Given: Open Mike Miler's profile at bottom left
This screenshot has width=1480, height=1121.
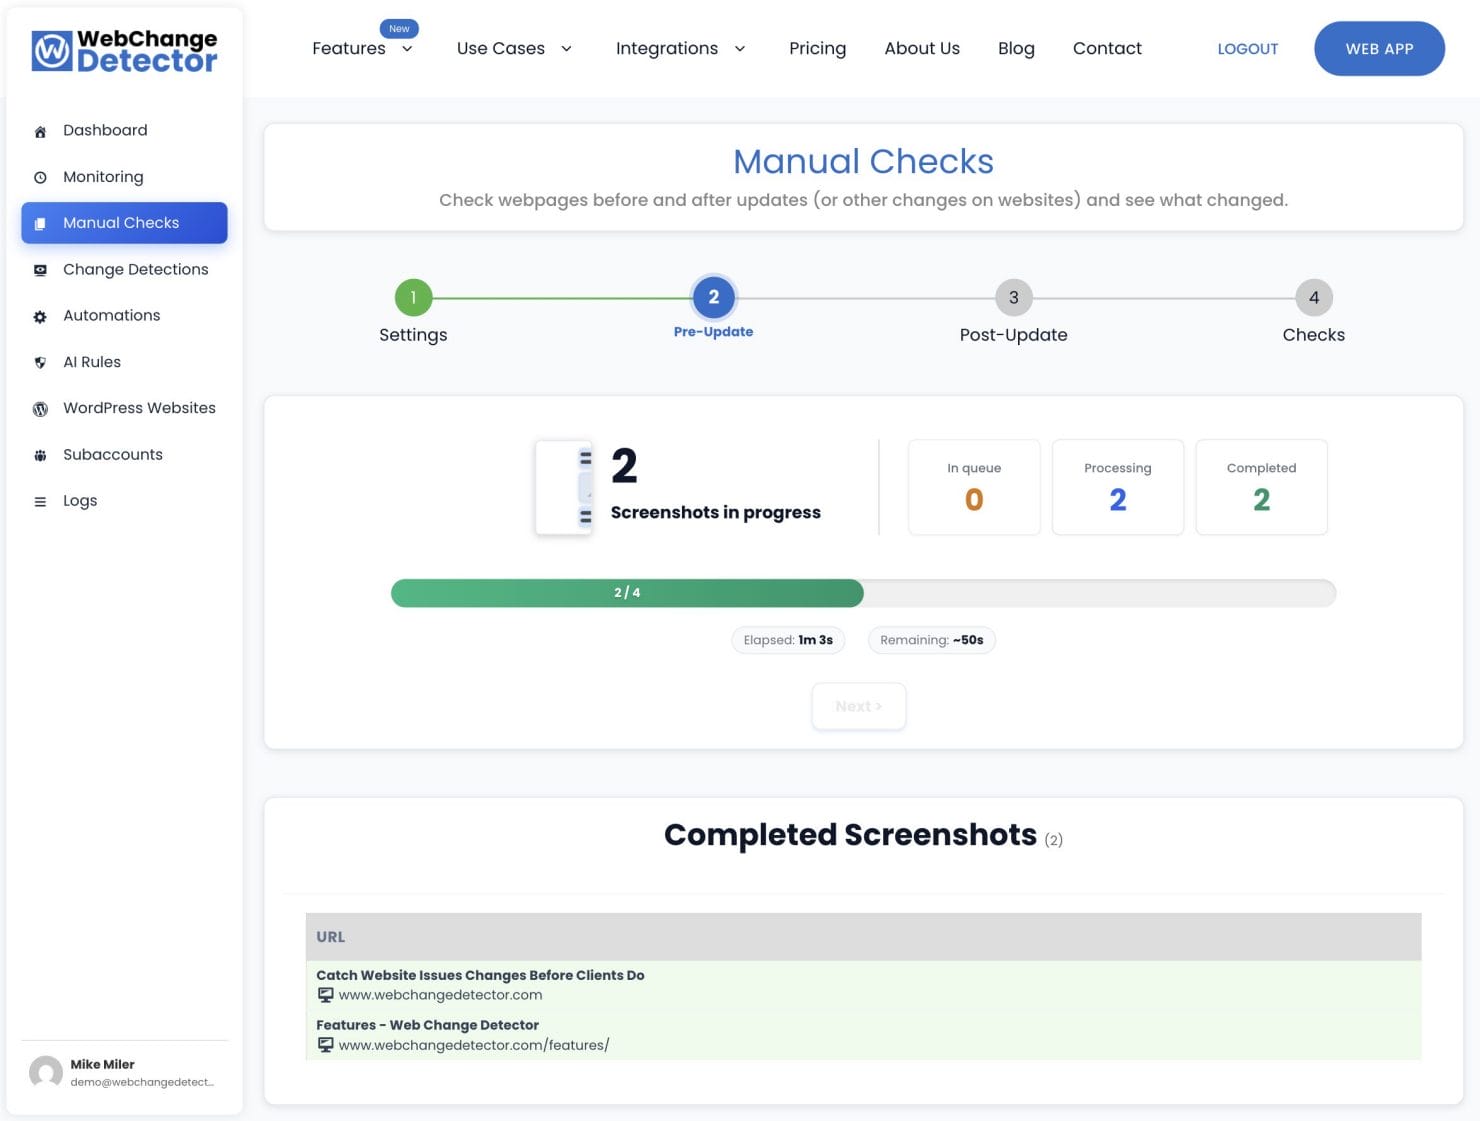Looking at the screenshot, I should pyautogui.click(x=102, y=1072).
